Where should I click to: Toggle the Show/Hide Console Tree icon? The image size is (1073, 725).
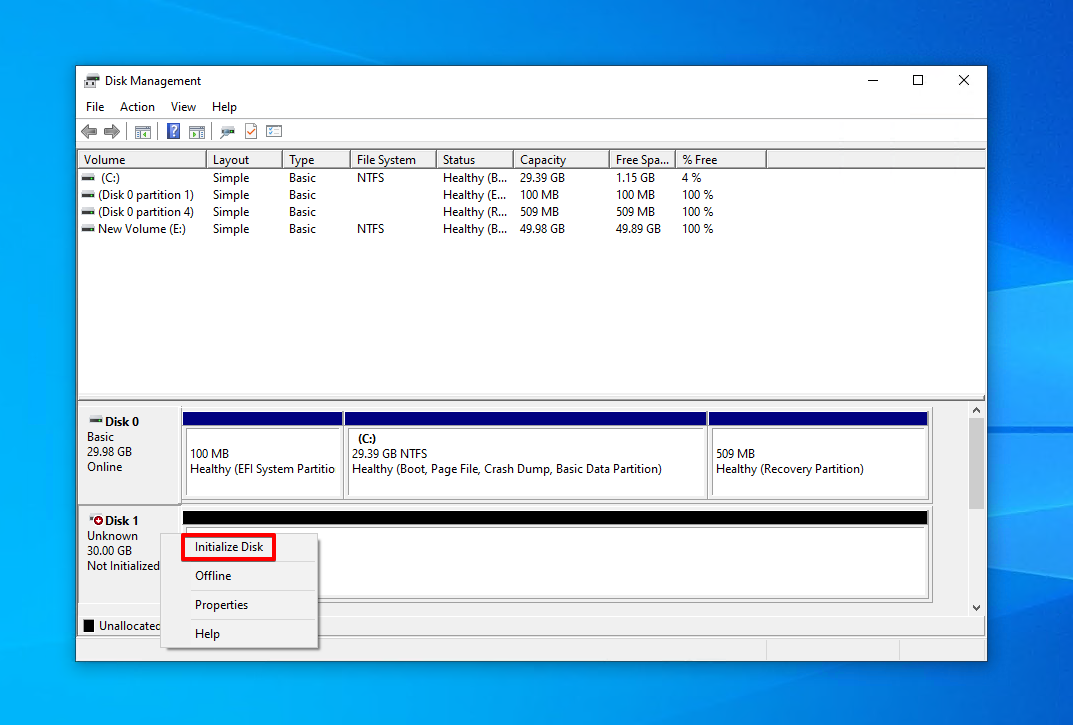point(142,131)
